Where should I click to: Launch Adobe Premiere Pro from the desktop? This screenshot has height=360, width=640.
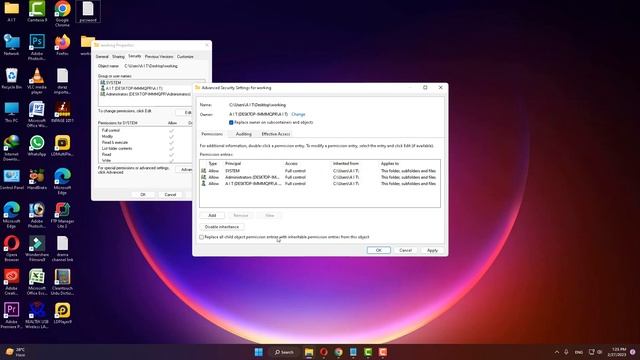pos(11,315)
